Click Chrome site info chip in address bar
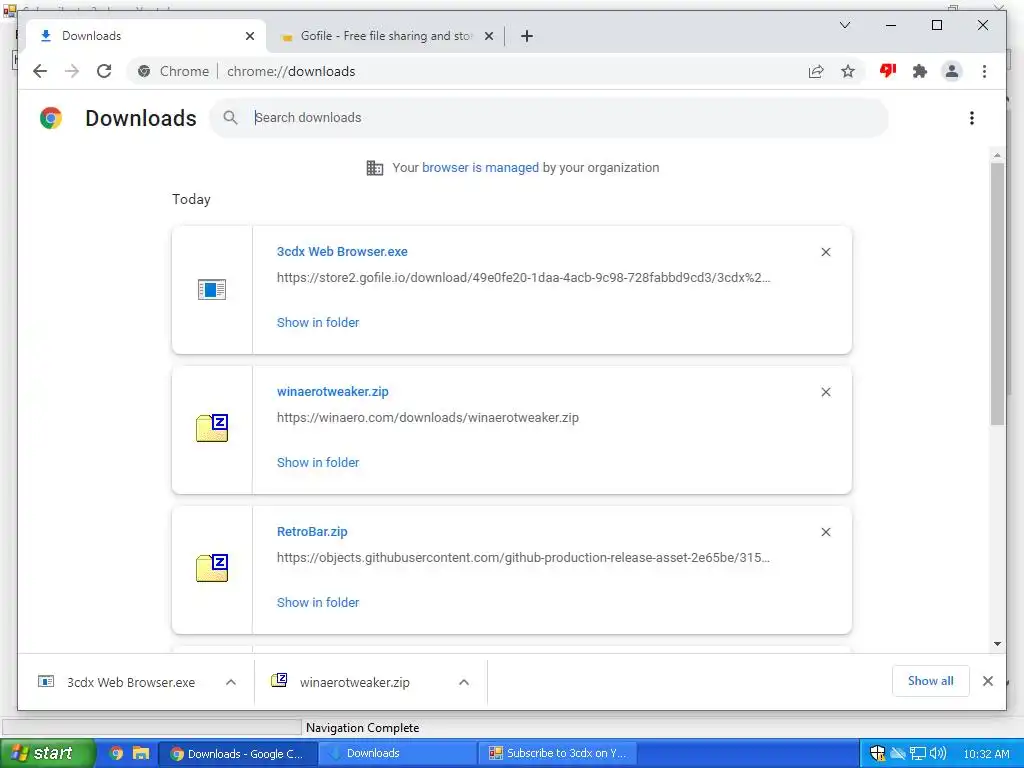 [174, 71]
